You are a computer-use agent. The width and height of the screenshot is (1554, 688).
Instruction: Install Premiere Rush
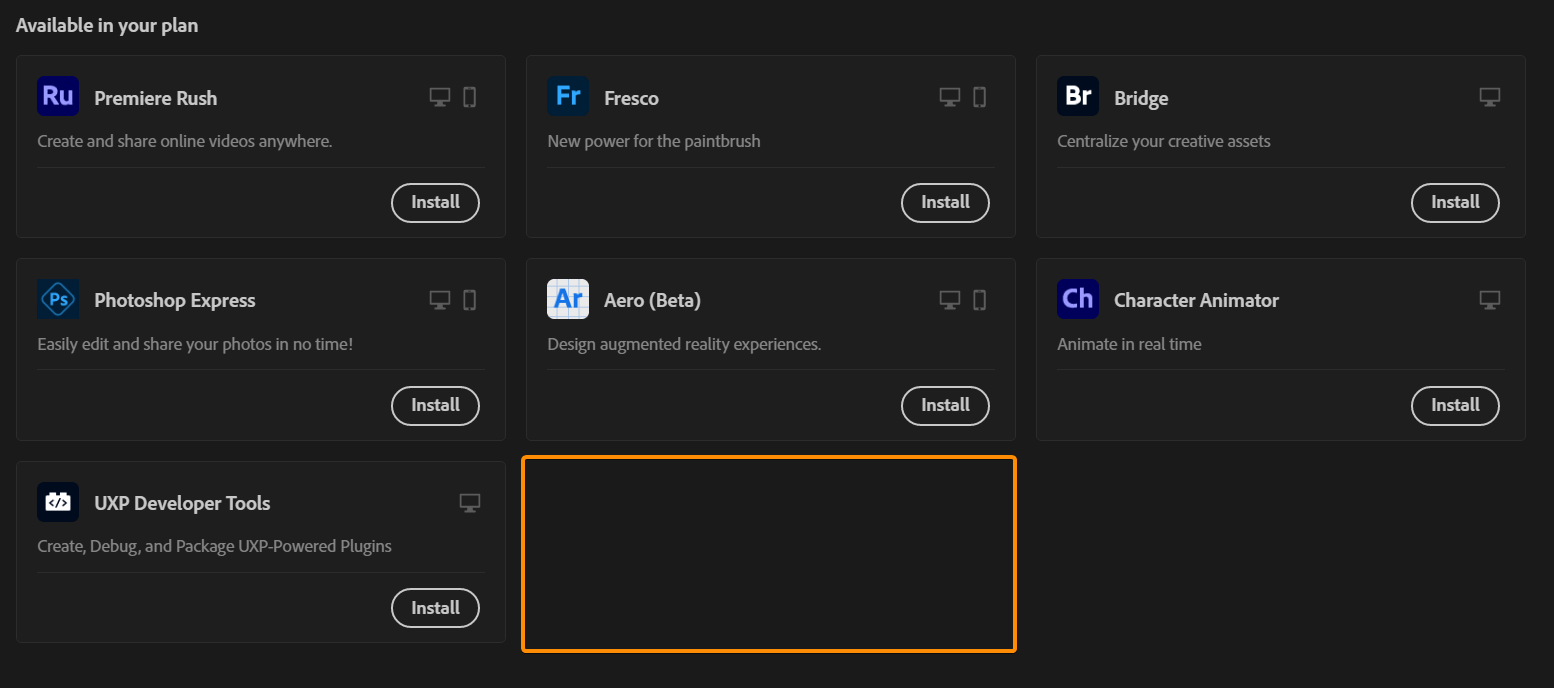(x=435, y=202)
